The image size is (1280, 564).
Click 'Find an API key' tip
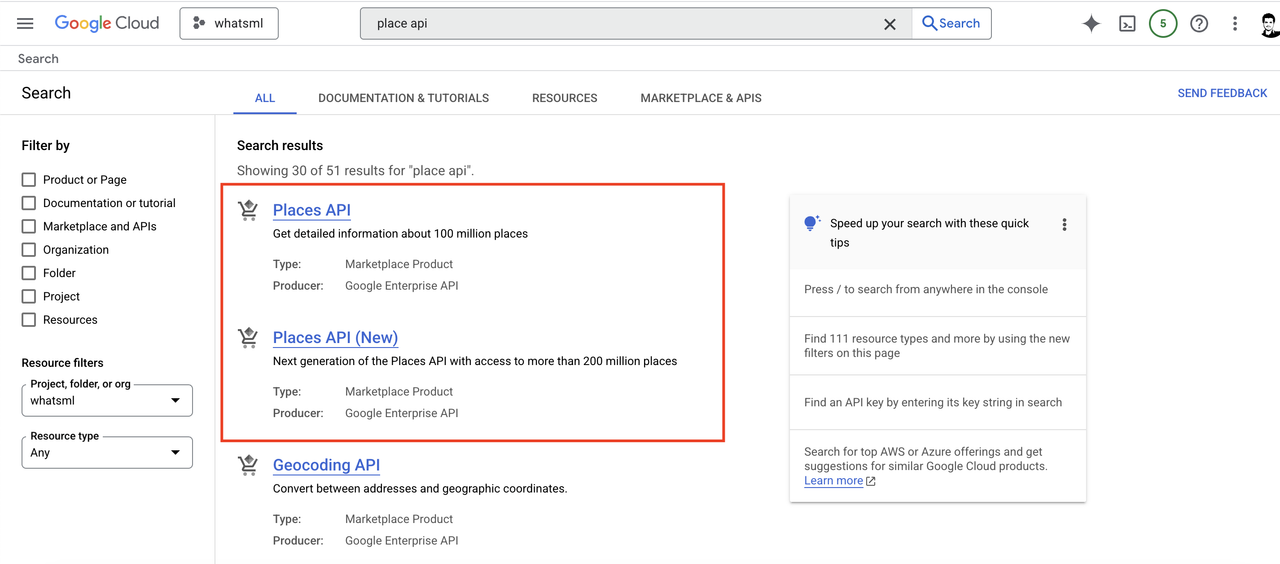pos(933,403)
